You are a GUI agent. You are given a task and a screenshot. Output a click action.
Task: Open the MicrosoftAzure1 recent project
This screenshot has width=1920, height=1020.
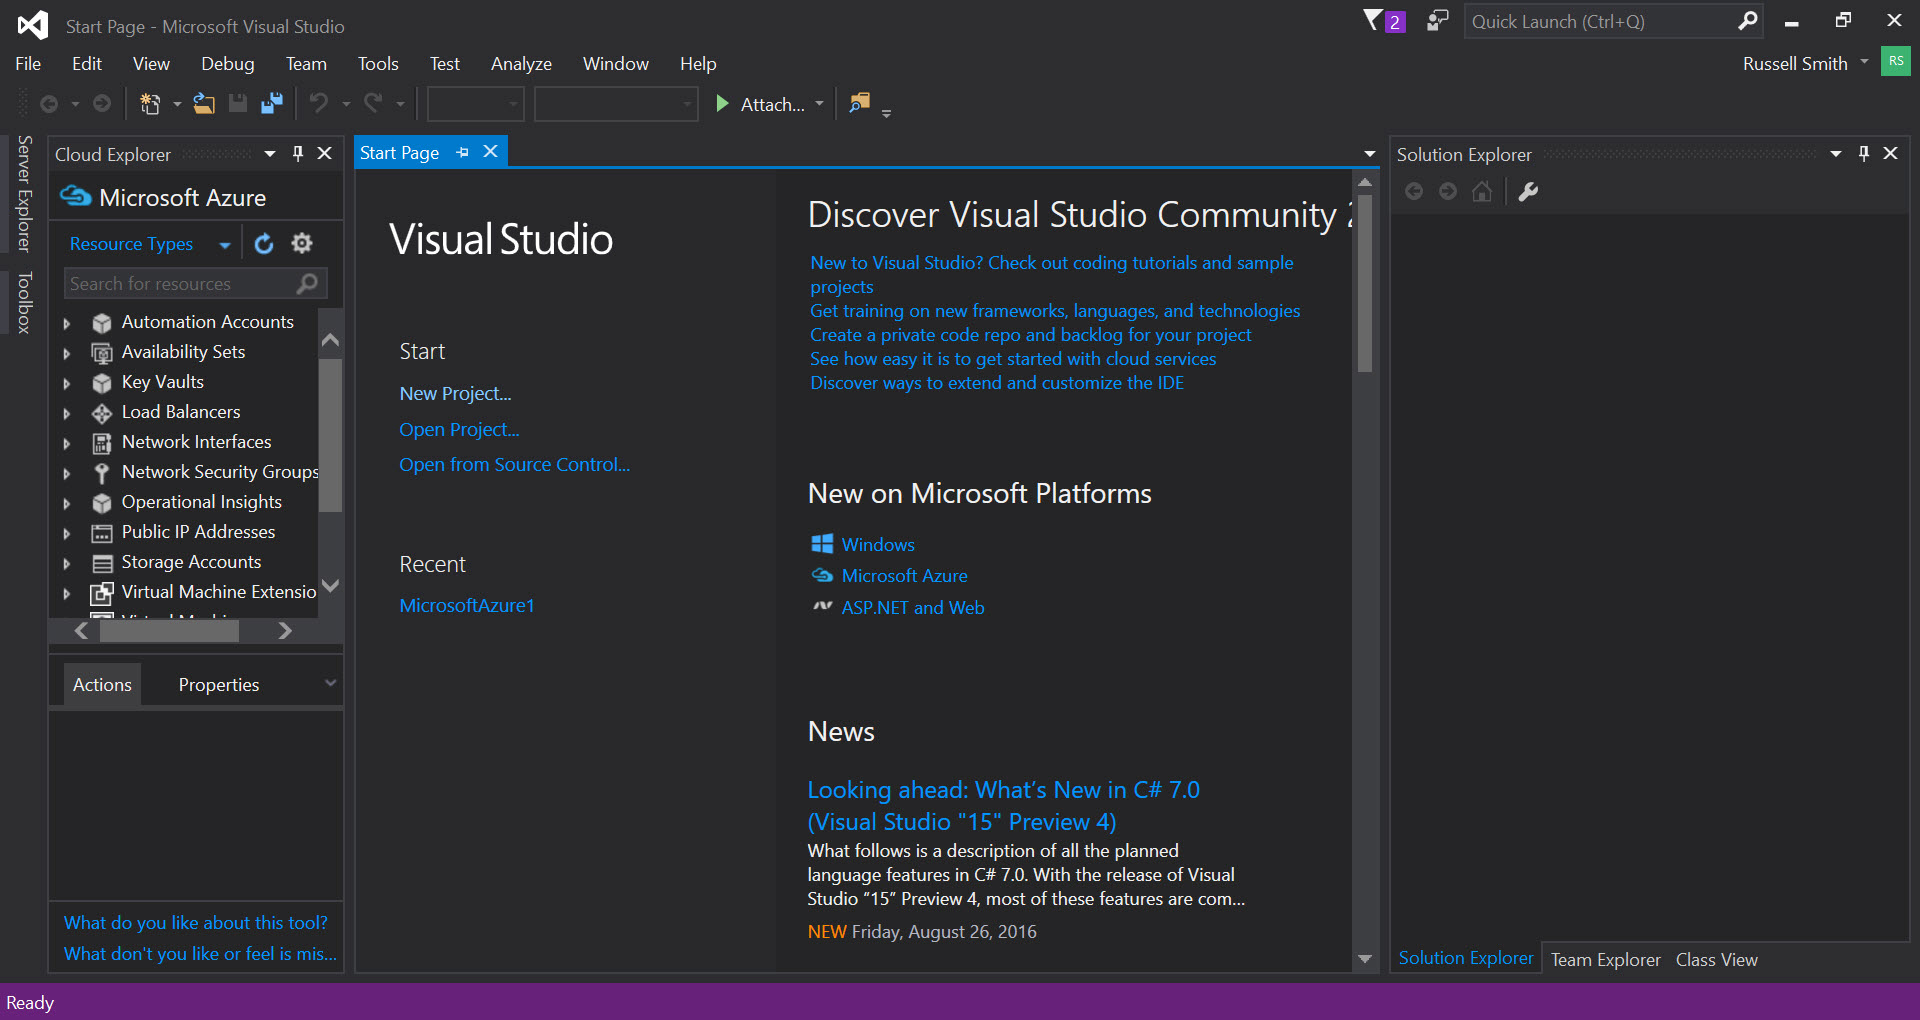coord(467,606)
